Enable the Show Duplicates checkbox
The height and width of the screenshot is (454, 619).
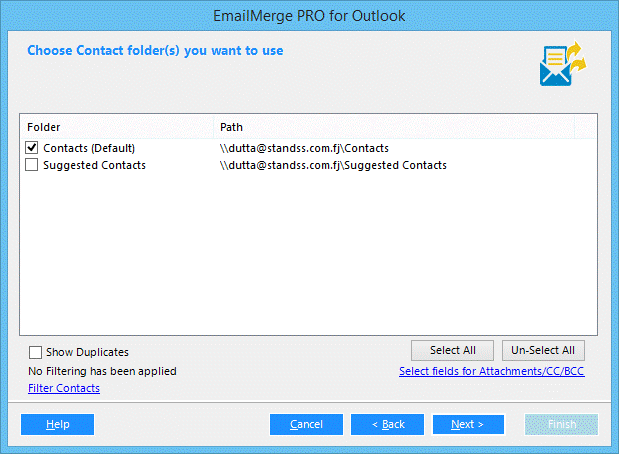tap(35, 352)
